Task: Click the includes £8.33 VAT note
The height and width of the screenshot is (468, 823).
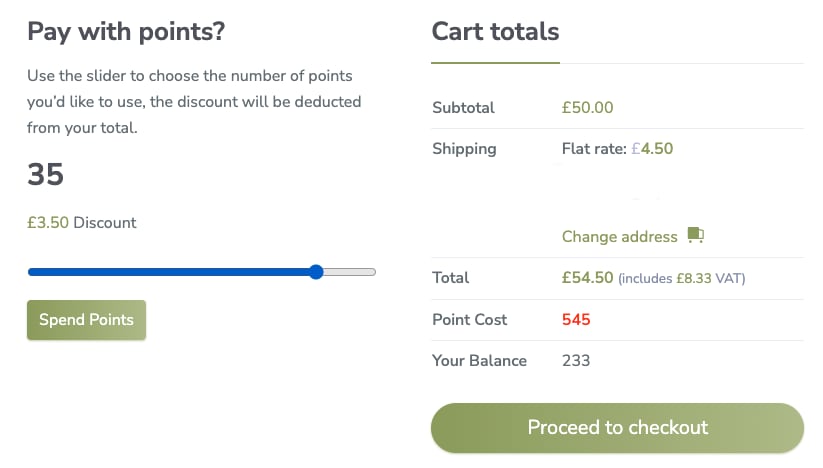Action: [x=682, y=279]
